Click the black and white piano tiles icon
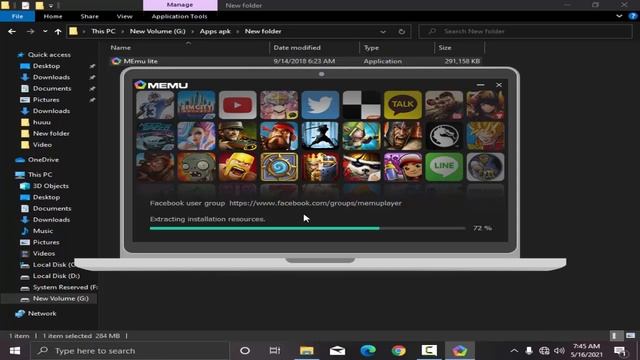The height and width of the screenshot is (360, 640). point(361,105)
